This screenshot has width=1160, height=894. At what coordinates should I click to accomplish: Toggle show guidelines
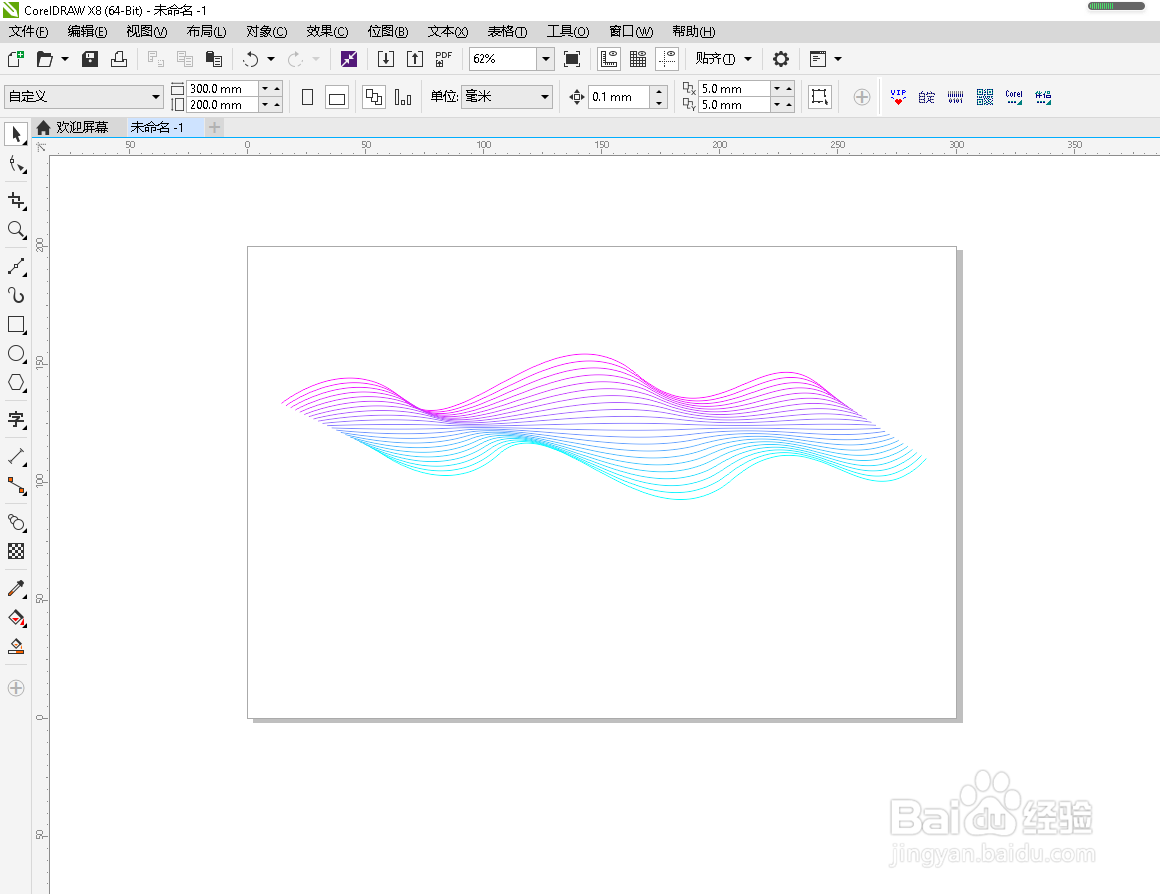[667, 59]
